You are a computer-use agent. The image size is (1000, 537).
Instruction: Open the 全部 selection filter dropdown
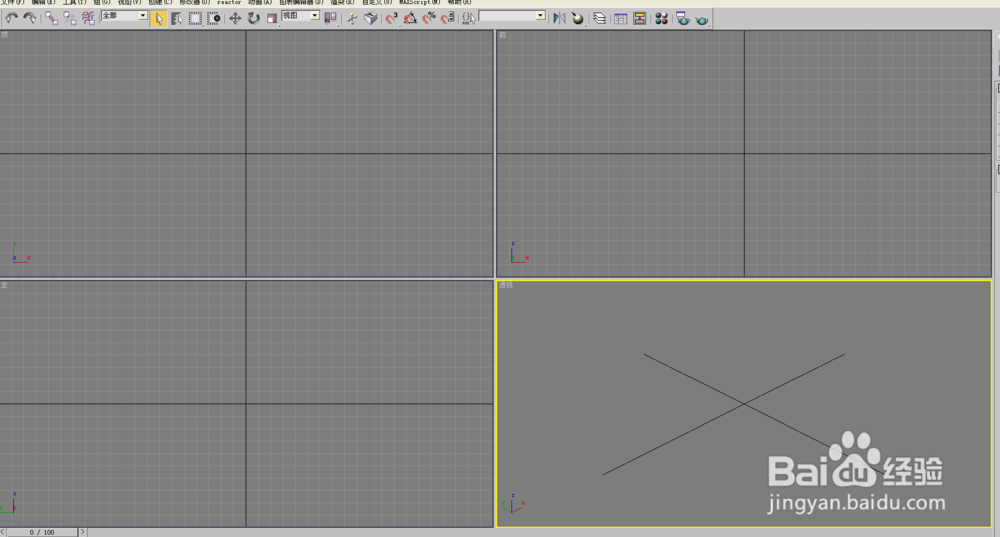pyautogui.click(x=124, y=16)
